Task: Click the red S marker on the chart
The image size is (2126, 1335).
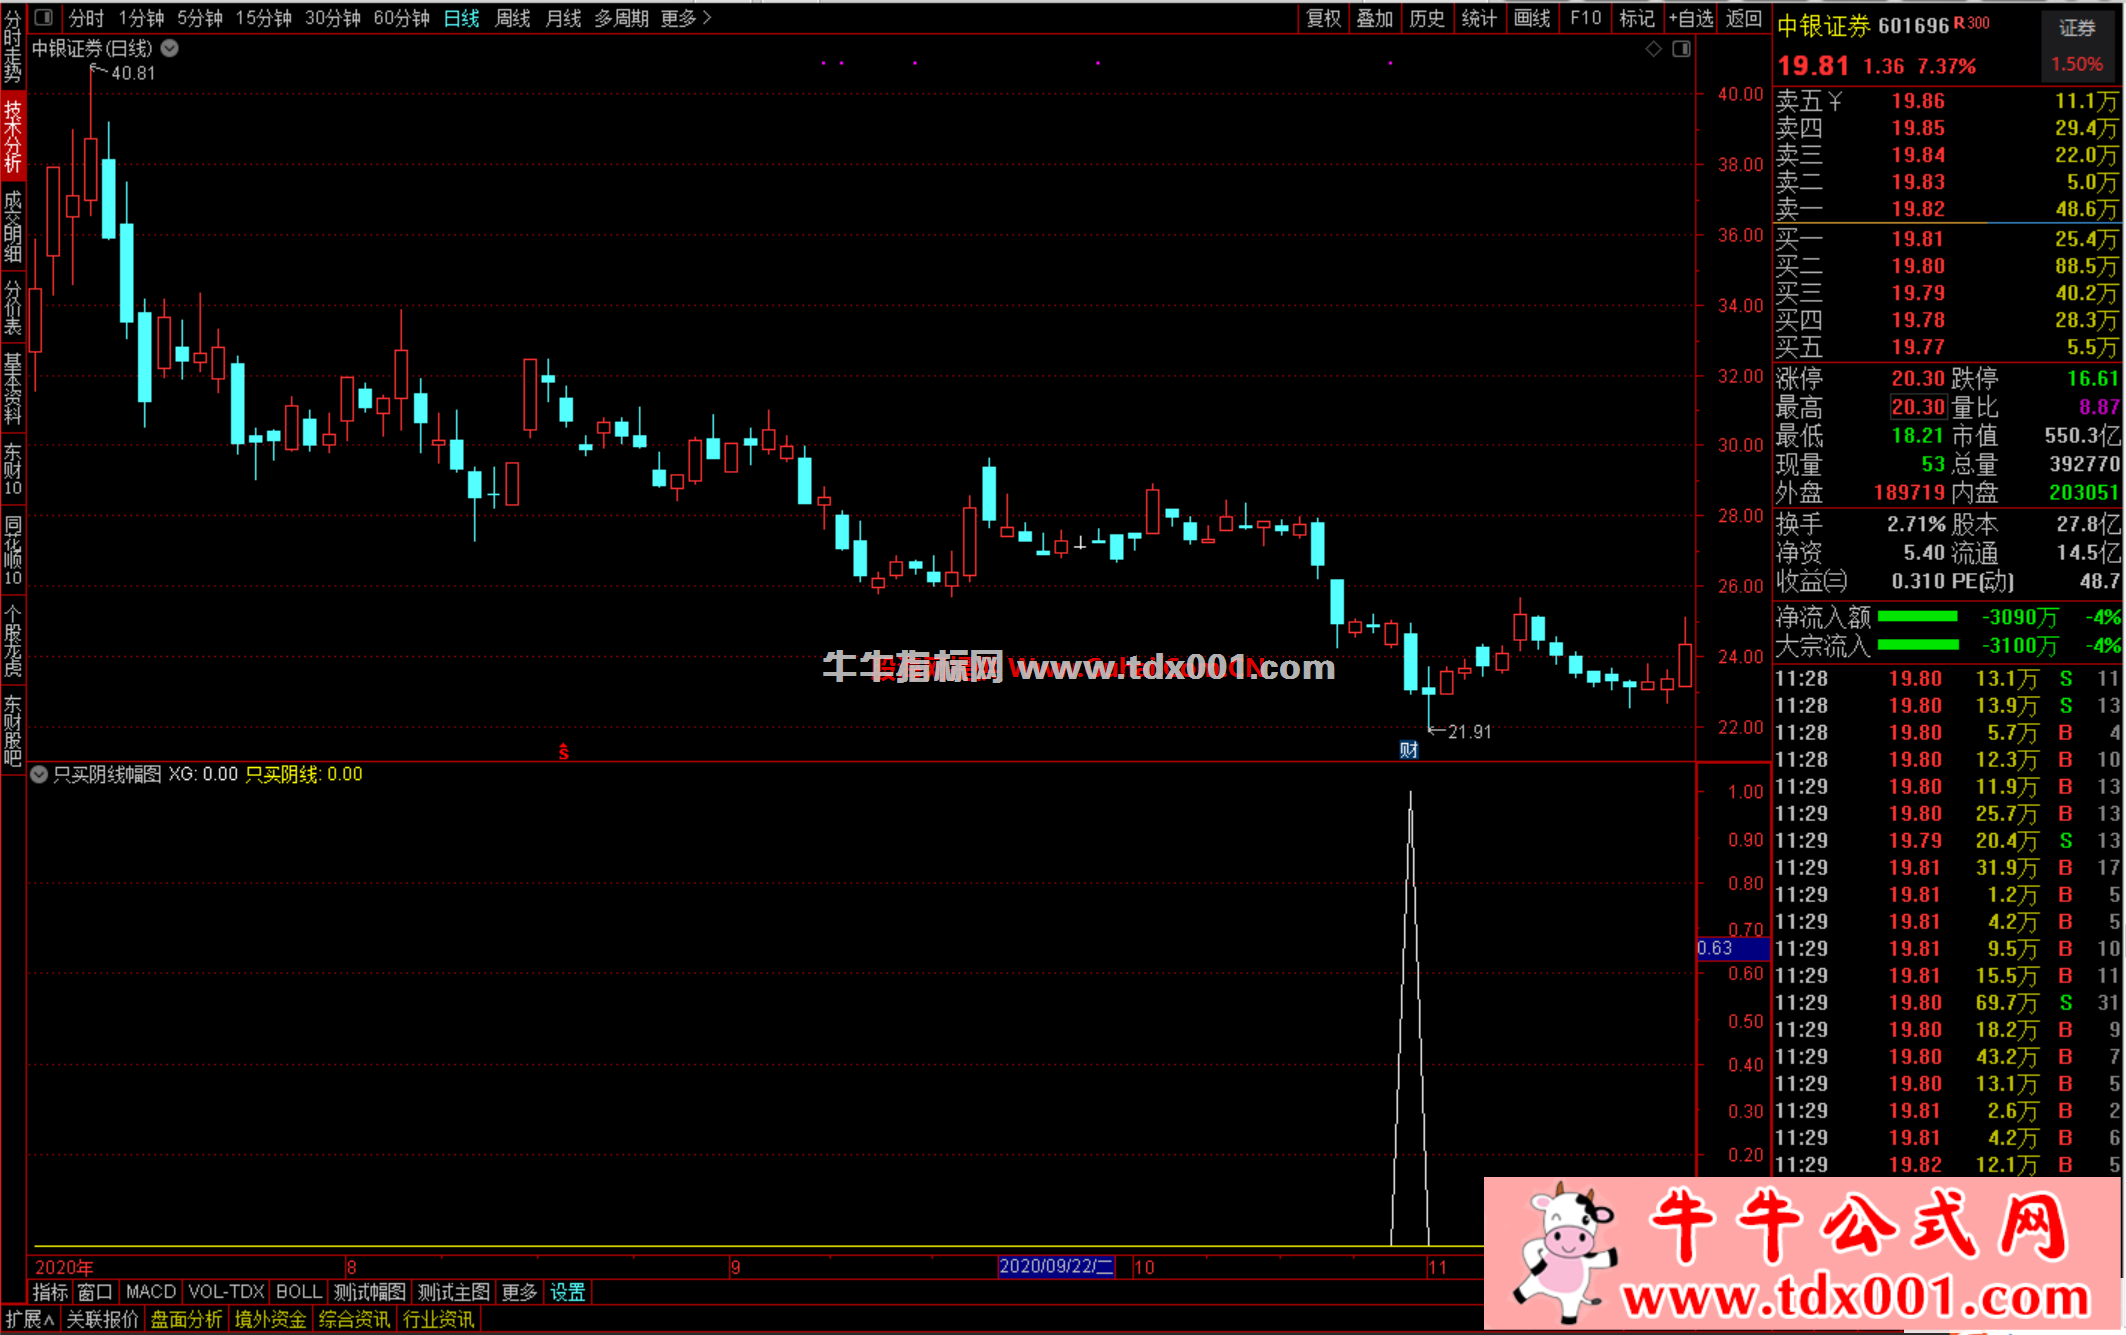Action: pyautogui.click(x=564, y=751)
